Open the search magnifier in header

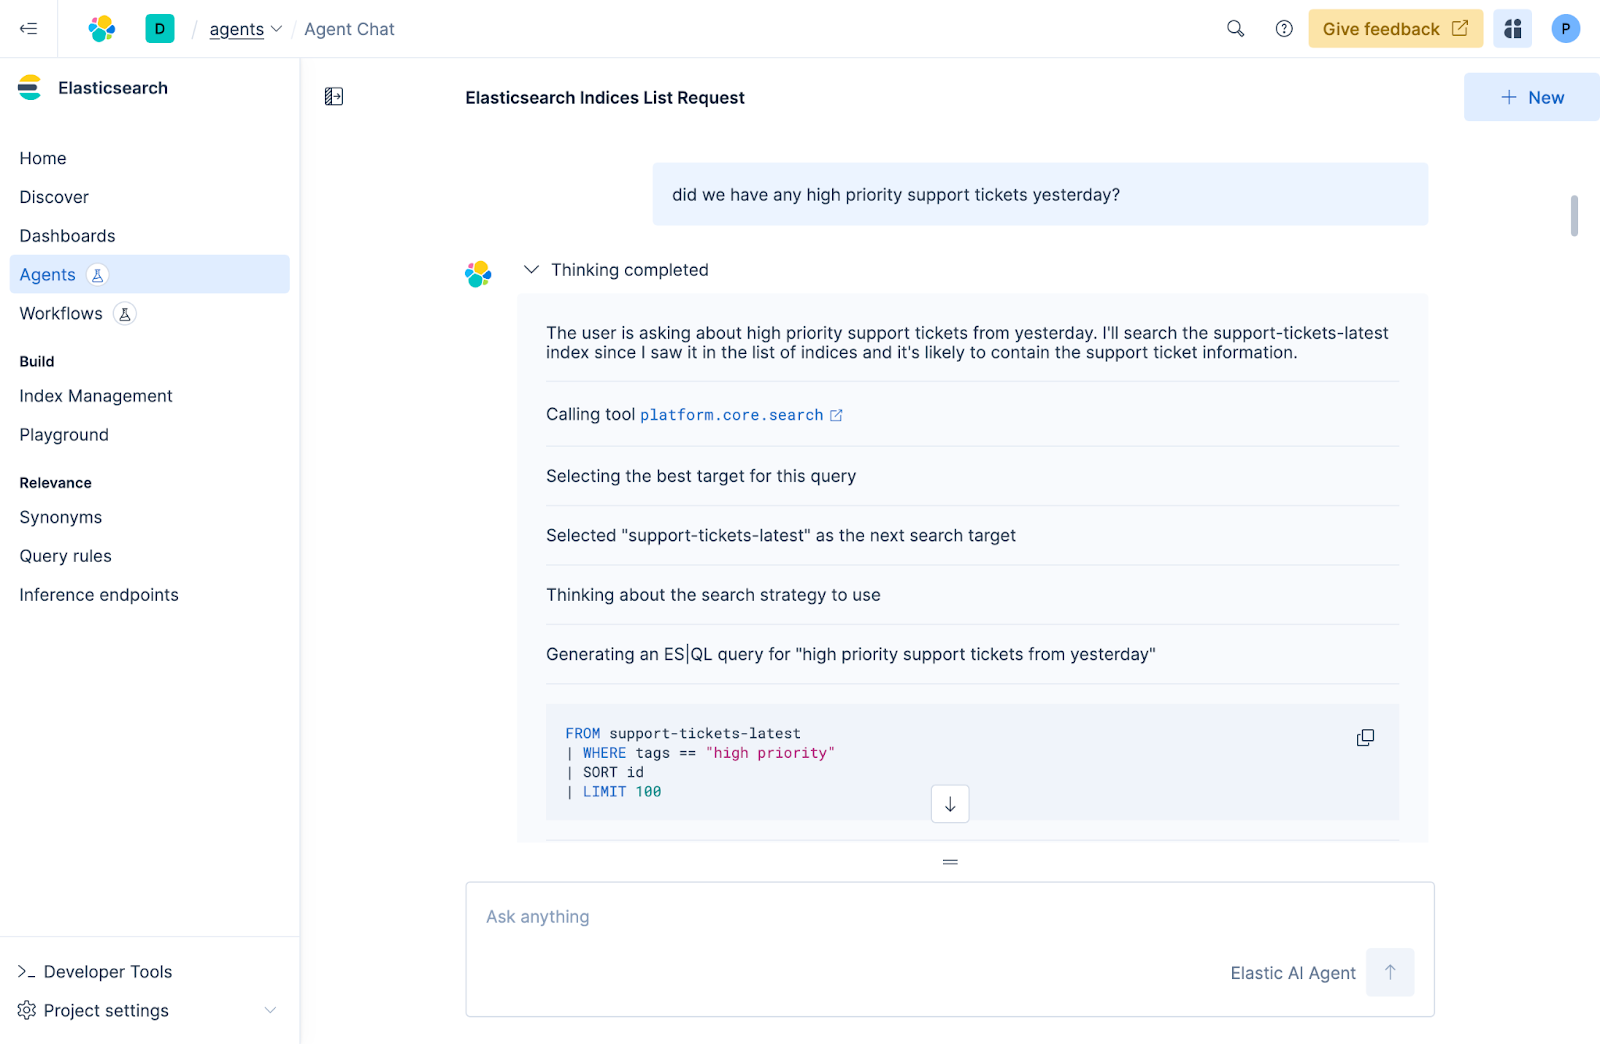pyautogui.click(x=1236, y=29)
